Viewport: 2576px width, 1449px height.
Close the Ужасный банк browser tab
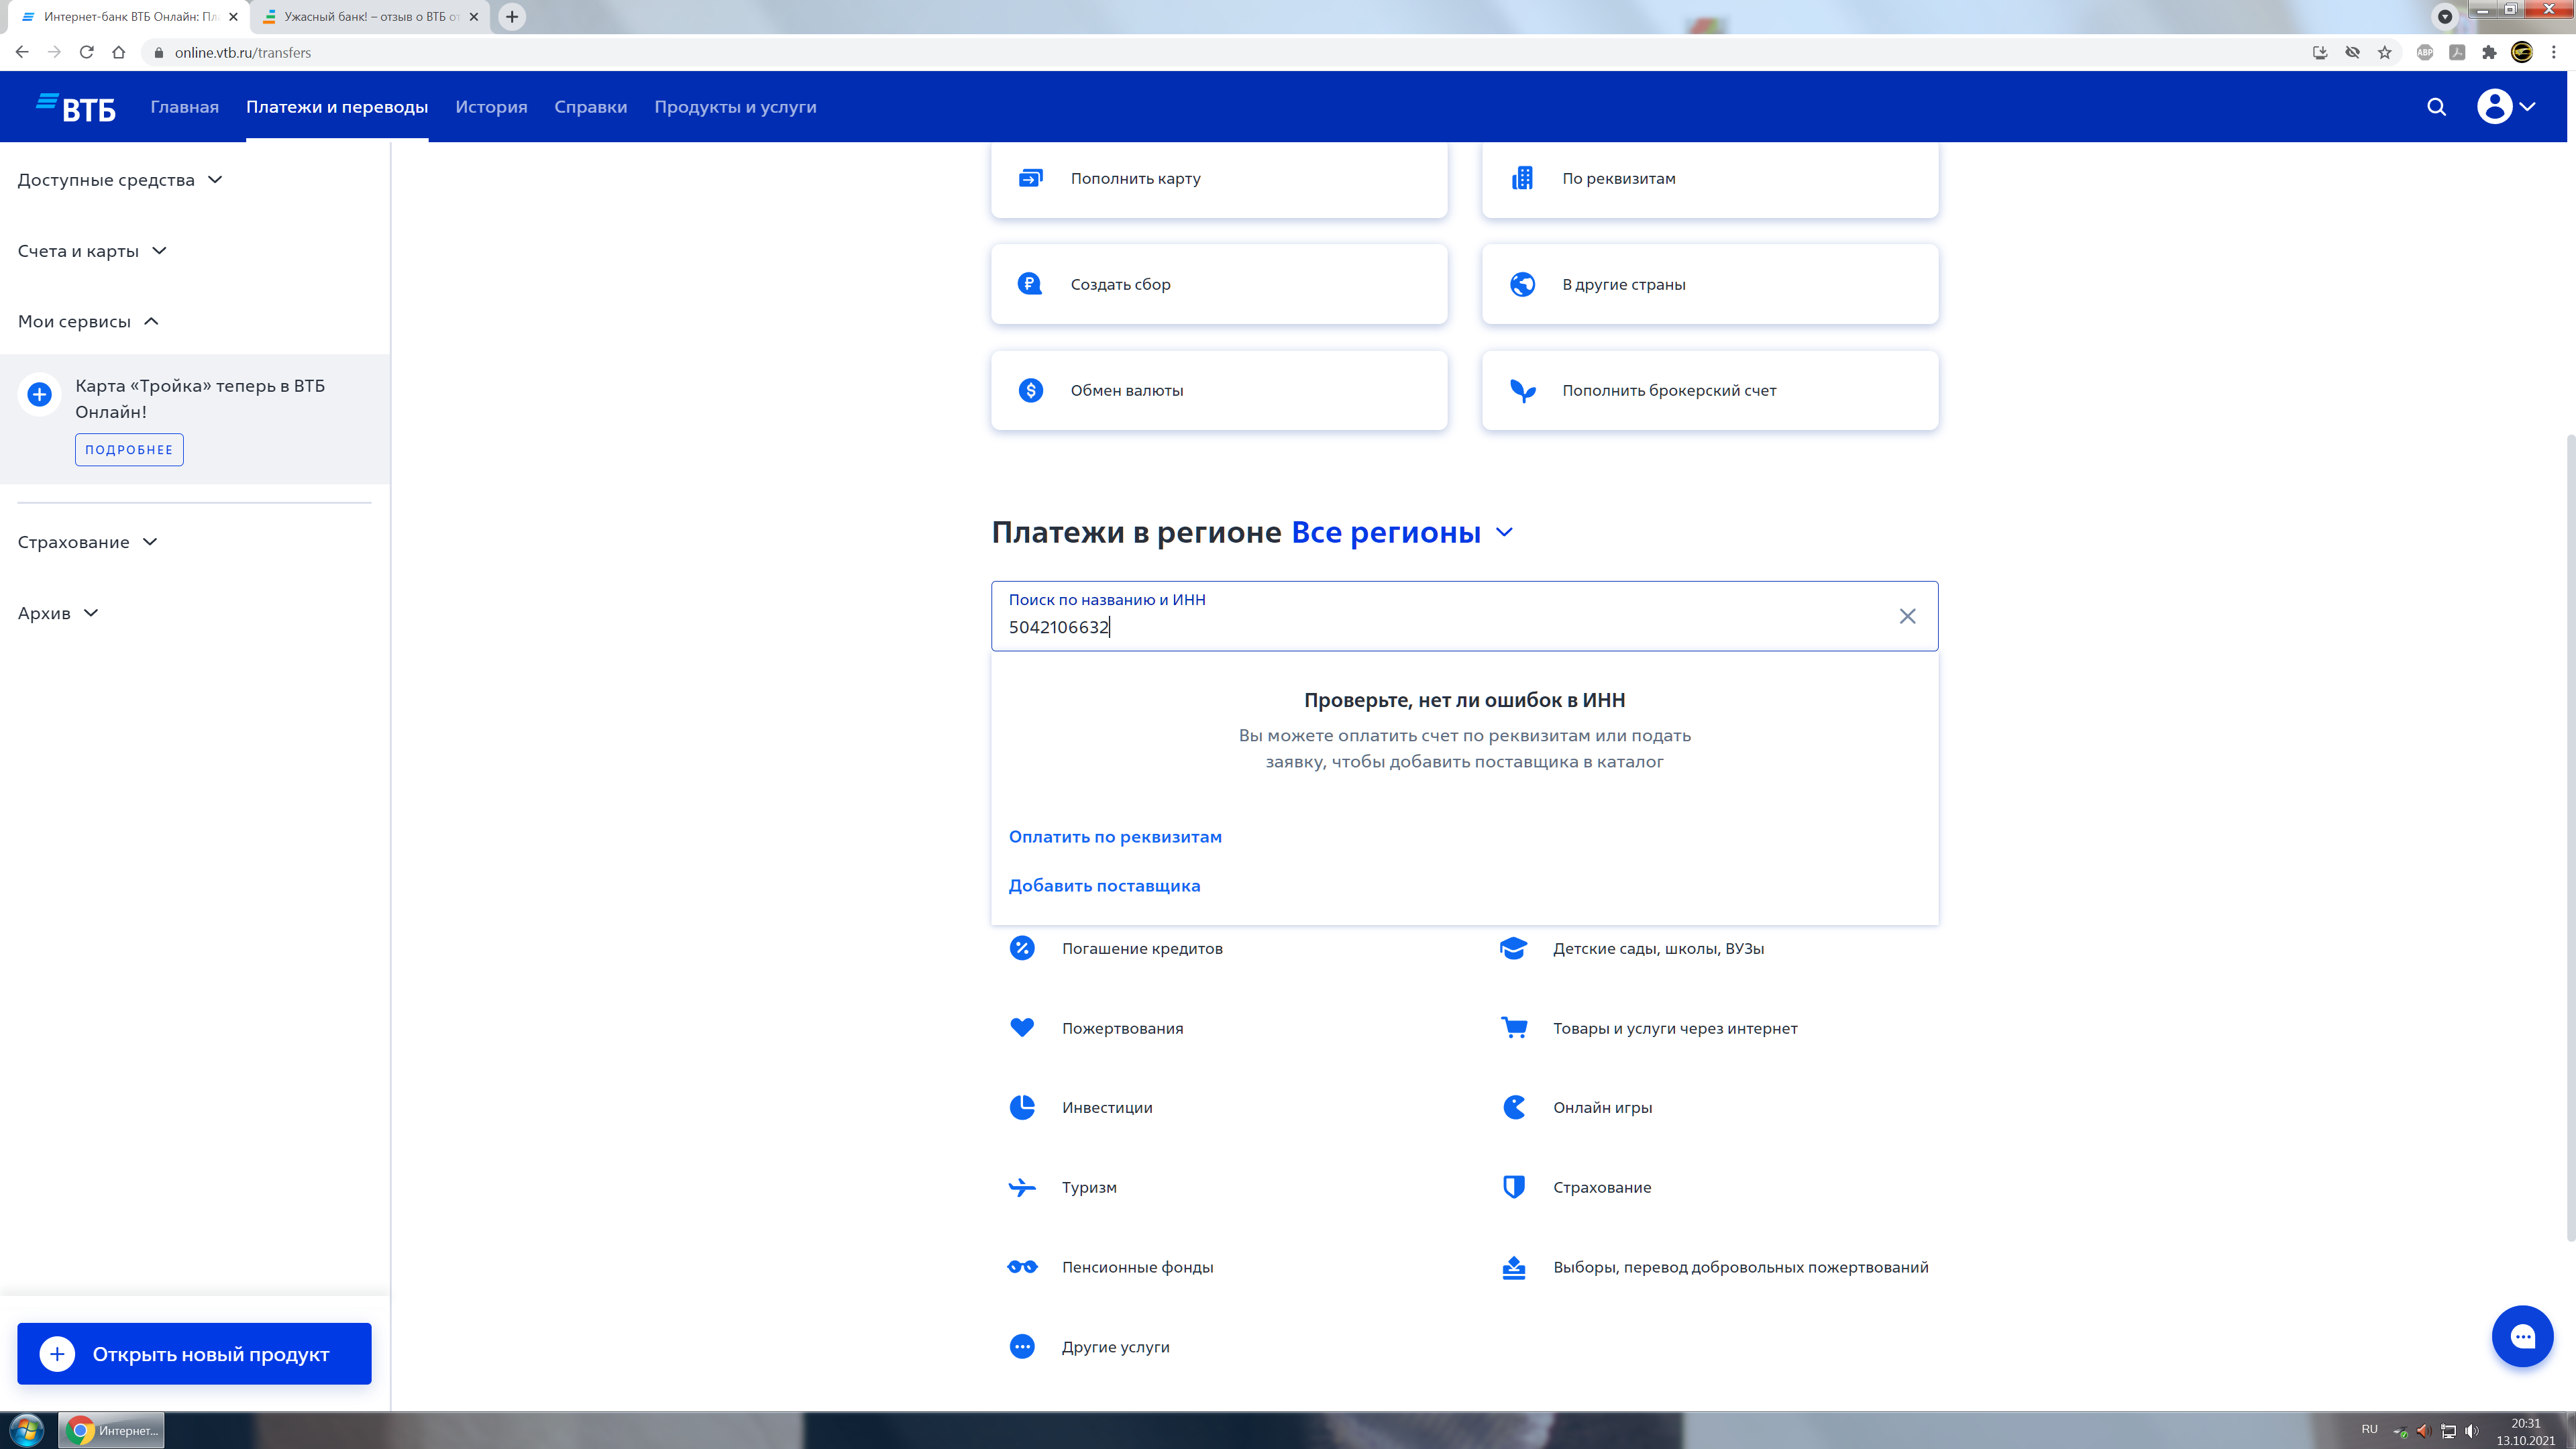474,17
